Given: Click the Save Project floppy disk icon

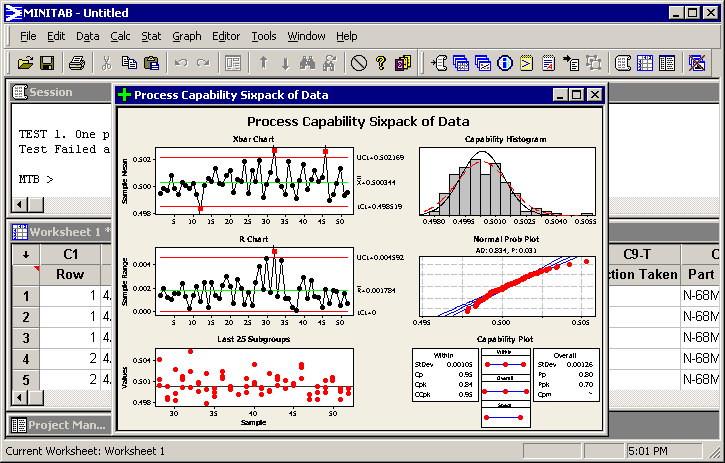Looking at the screenshot, I should click(46, 63).
